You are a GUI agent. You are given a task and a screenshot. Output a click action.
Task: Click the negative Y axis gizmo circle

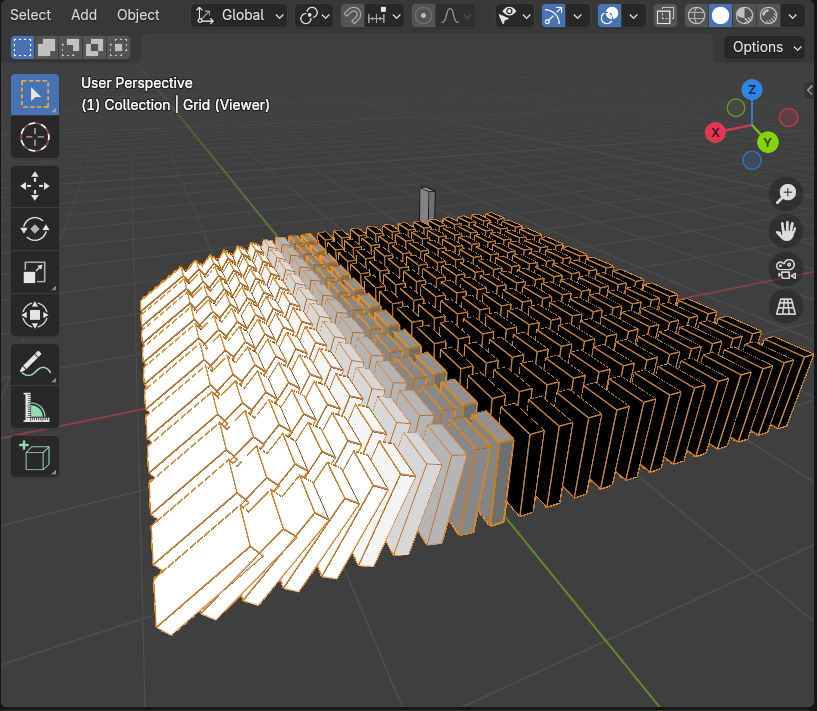click(x=736, y=108)
